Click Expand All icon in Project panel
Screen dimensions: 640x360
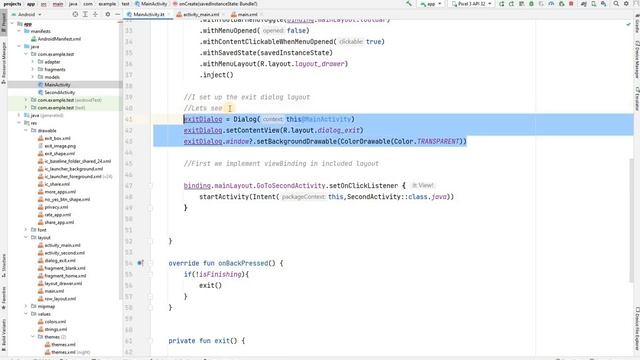[85, 14]
